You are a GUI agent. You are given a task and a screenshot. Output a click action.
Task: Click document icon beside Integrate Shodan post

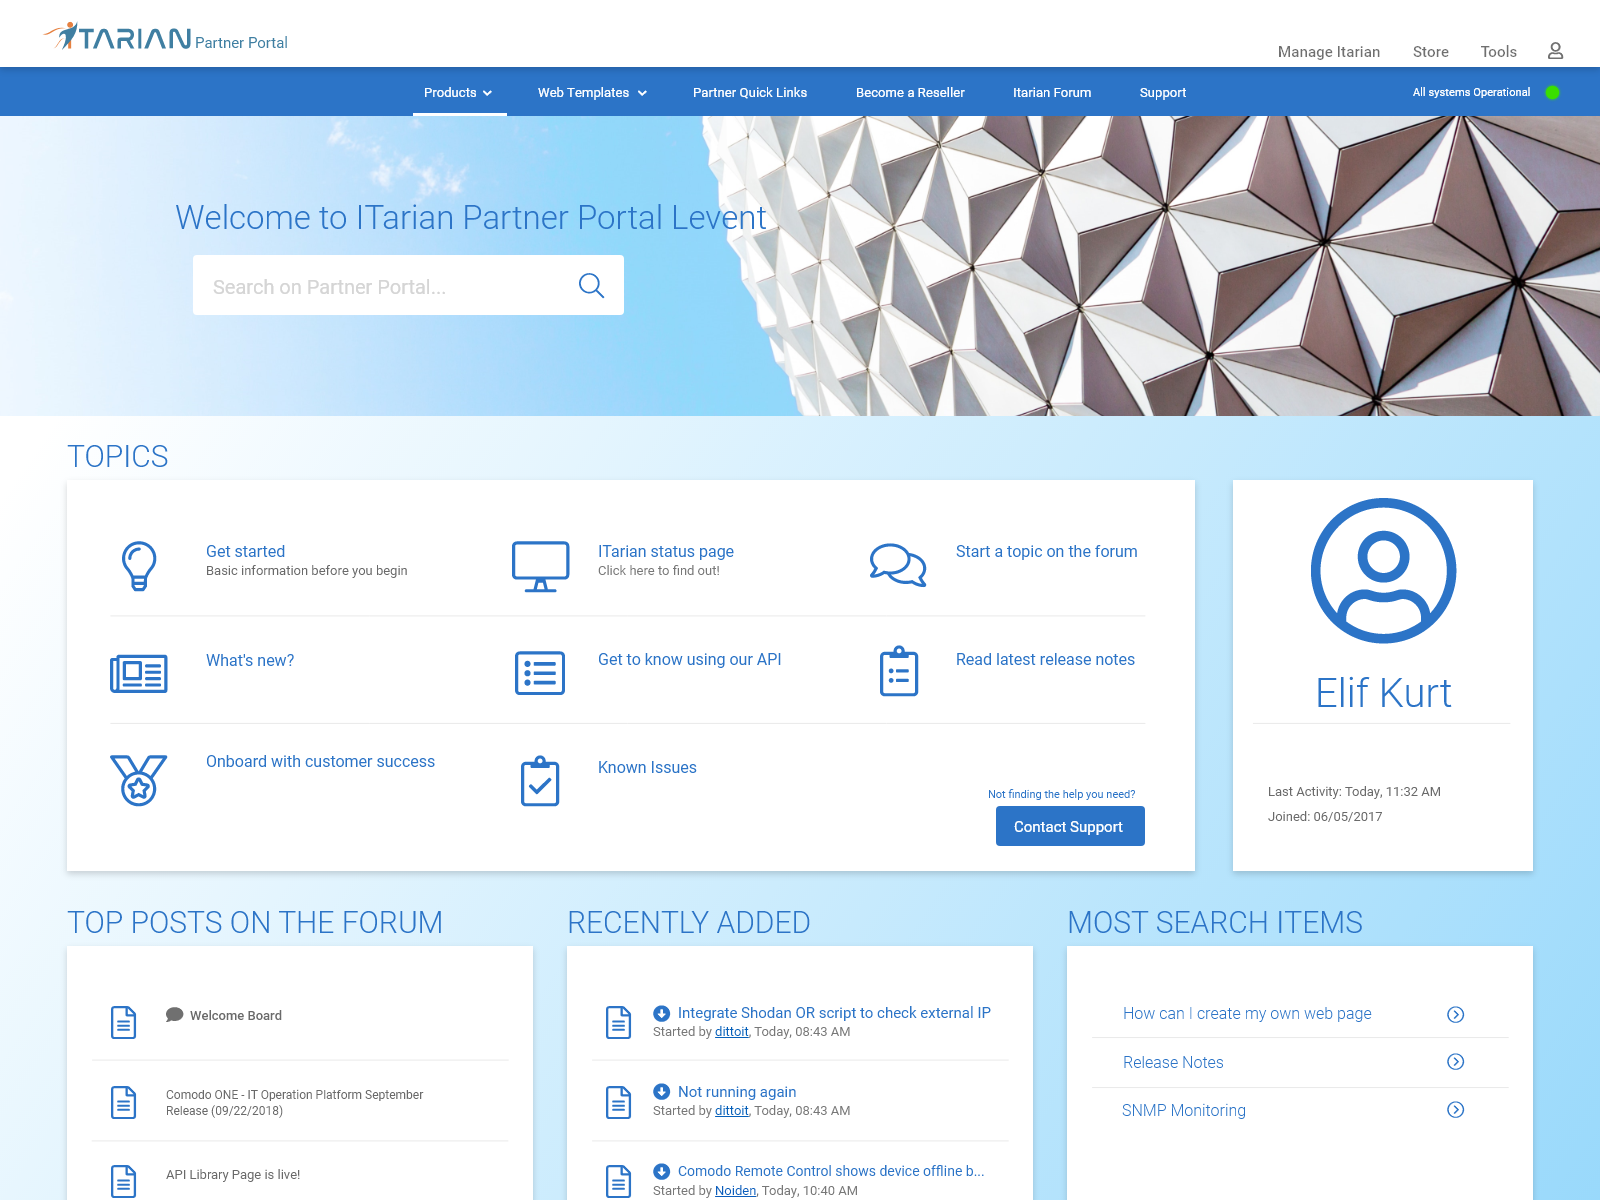(x=619, y=1022)
